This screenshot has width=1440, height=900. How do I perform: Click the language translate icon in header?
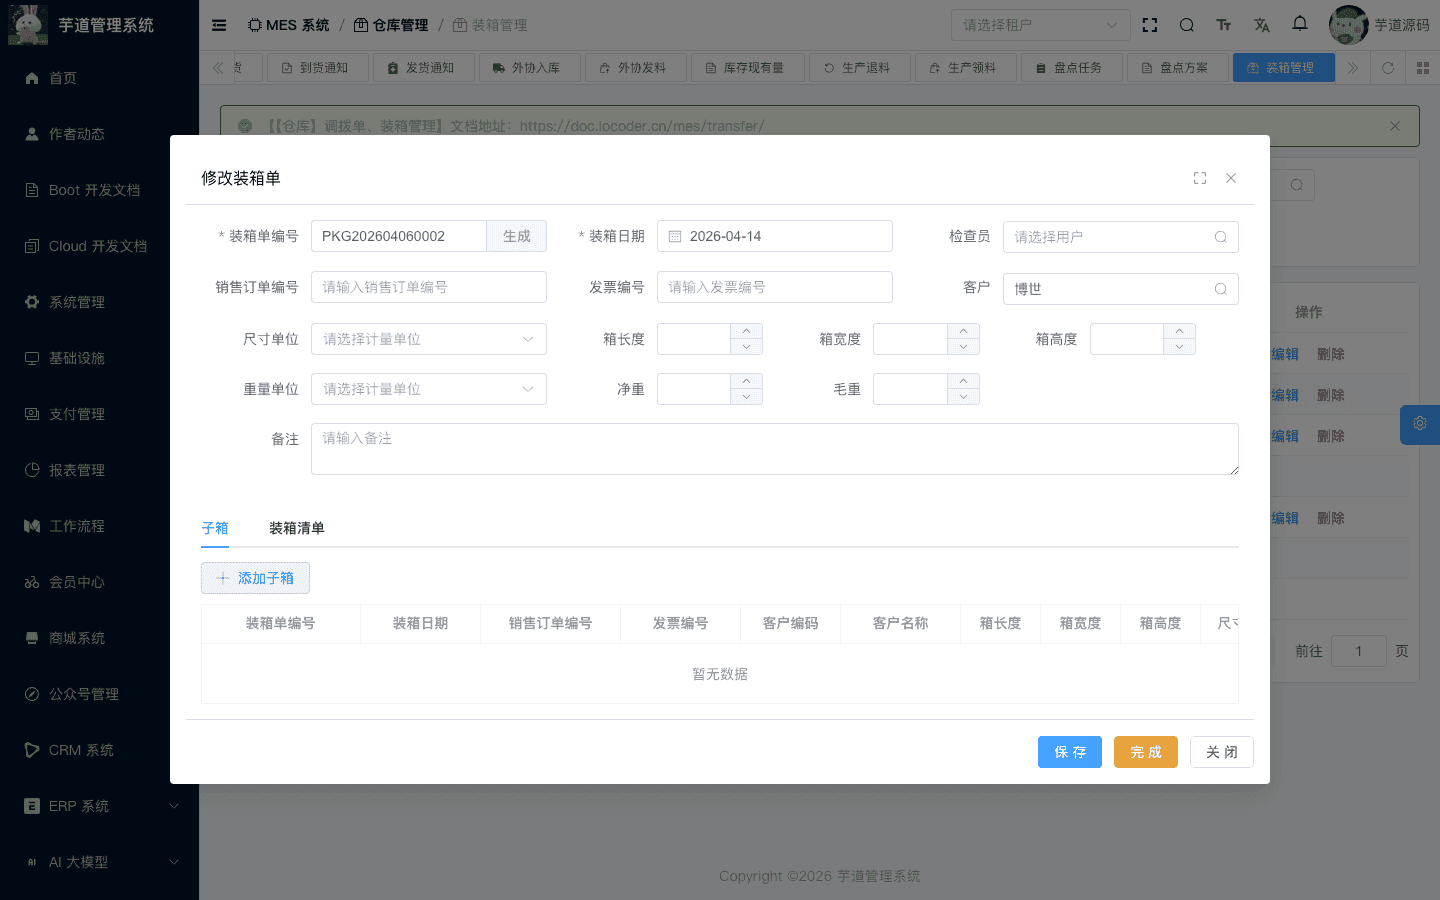click(1261, 25)
